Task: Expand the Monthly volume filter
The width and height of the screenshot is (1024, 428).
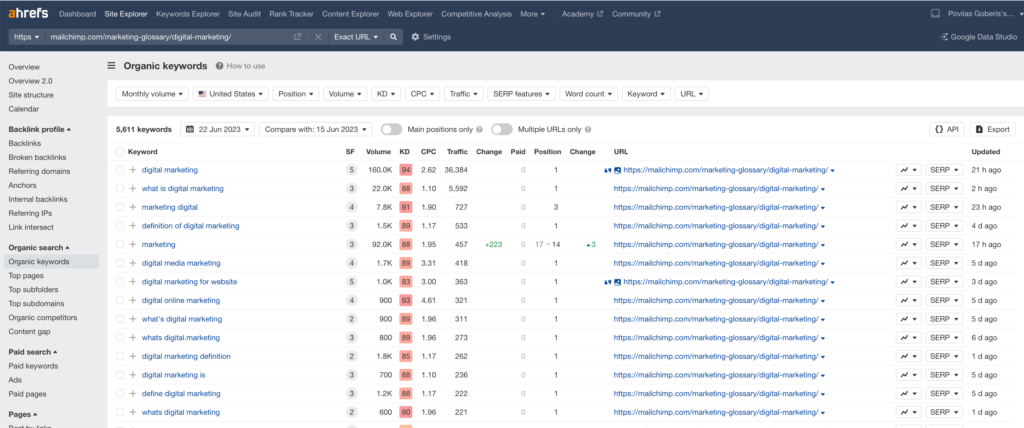Action: [x=152, y=94]
